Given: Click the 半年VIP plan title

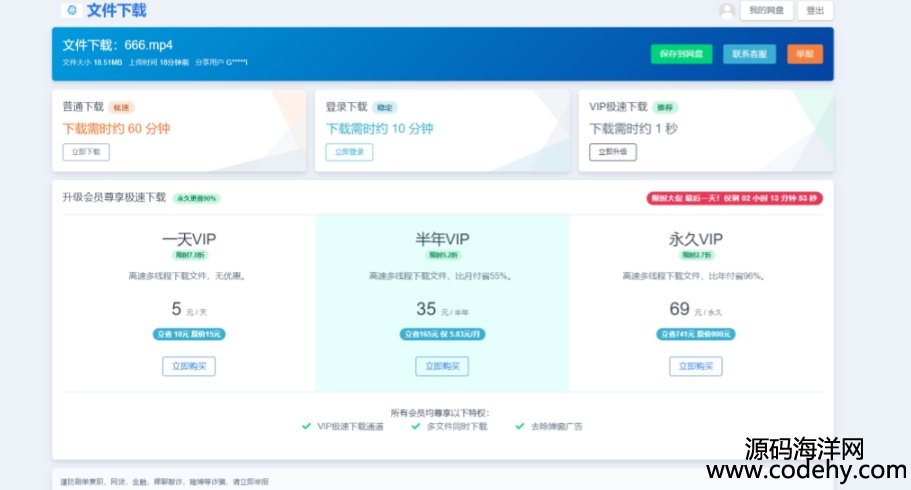Looking at the screenshot, I should pos(442,239).
